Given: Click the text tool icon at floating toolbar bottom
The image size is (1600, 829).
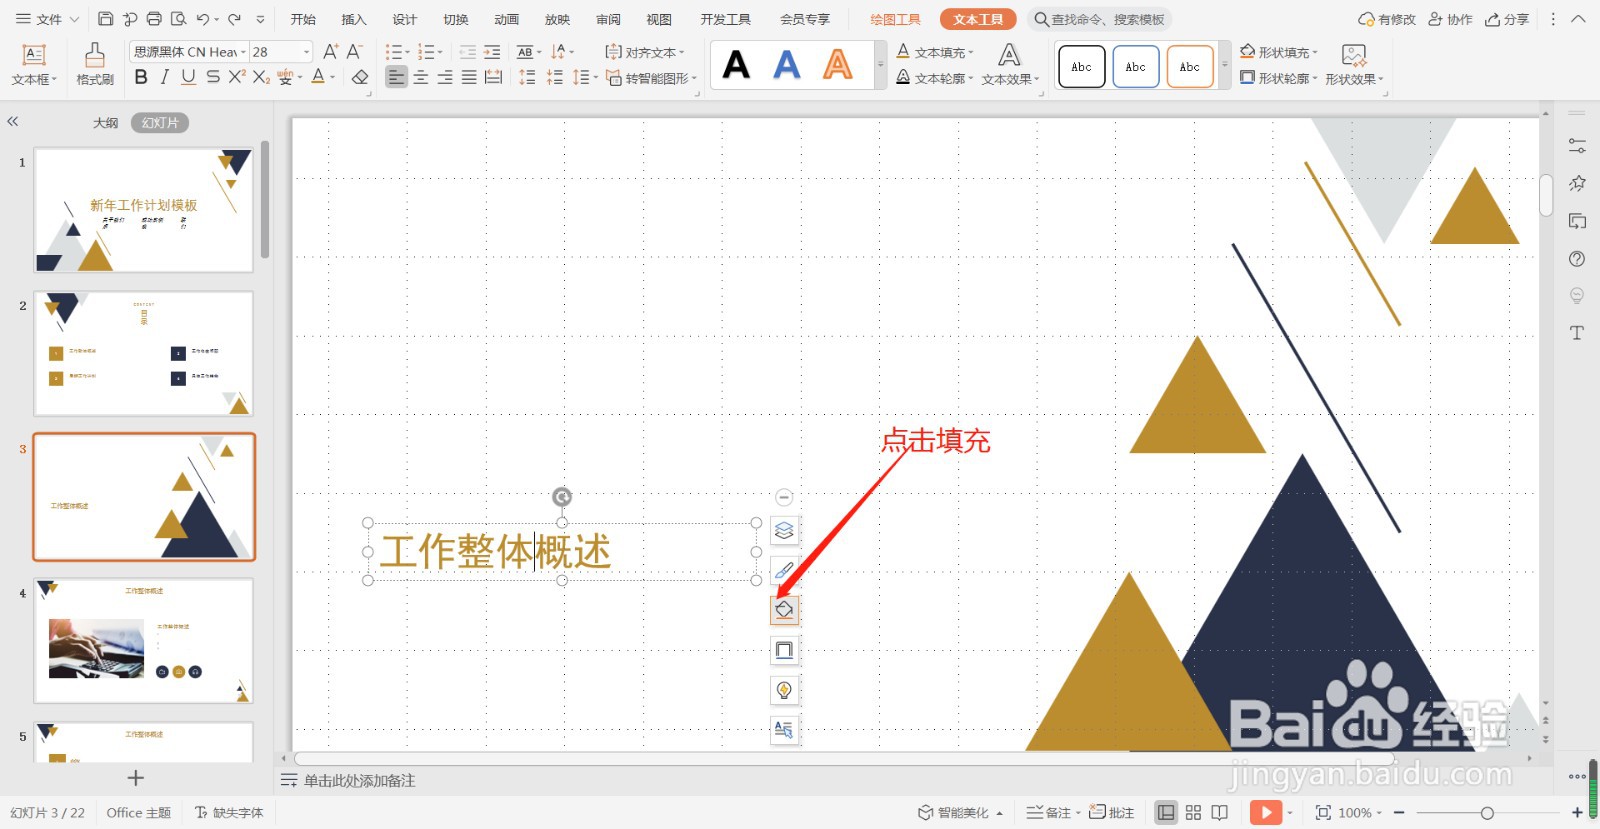Looking at the screenshot, I should click(784, 730).
